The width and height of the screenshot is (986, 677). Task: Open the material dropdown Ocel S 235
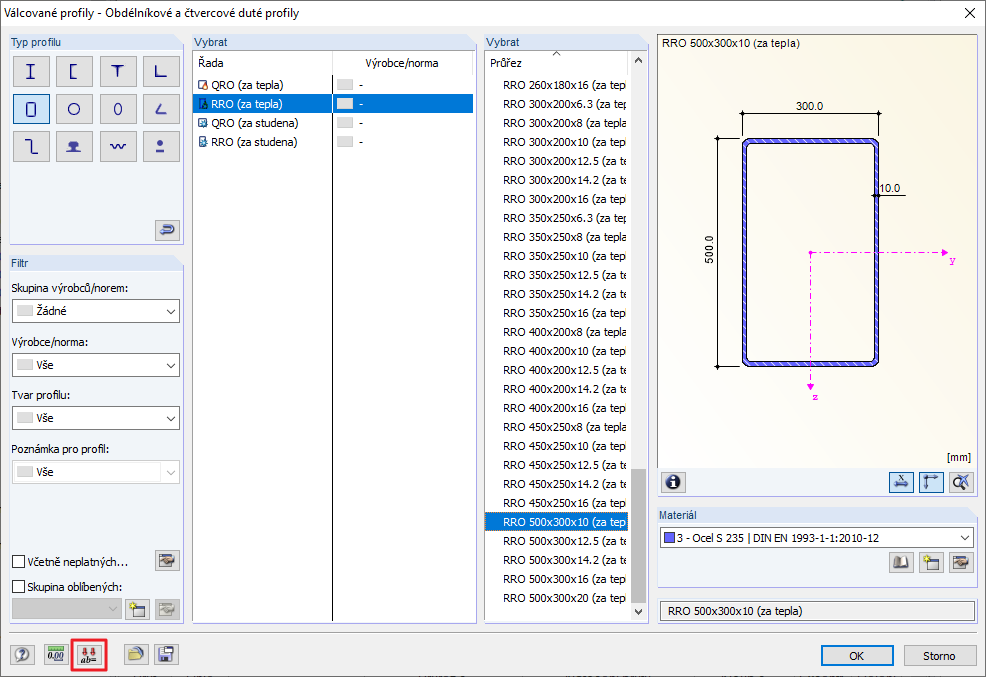[x=817, y=538]
